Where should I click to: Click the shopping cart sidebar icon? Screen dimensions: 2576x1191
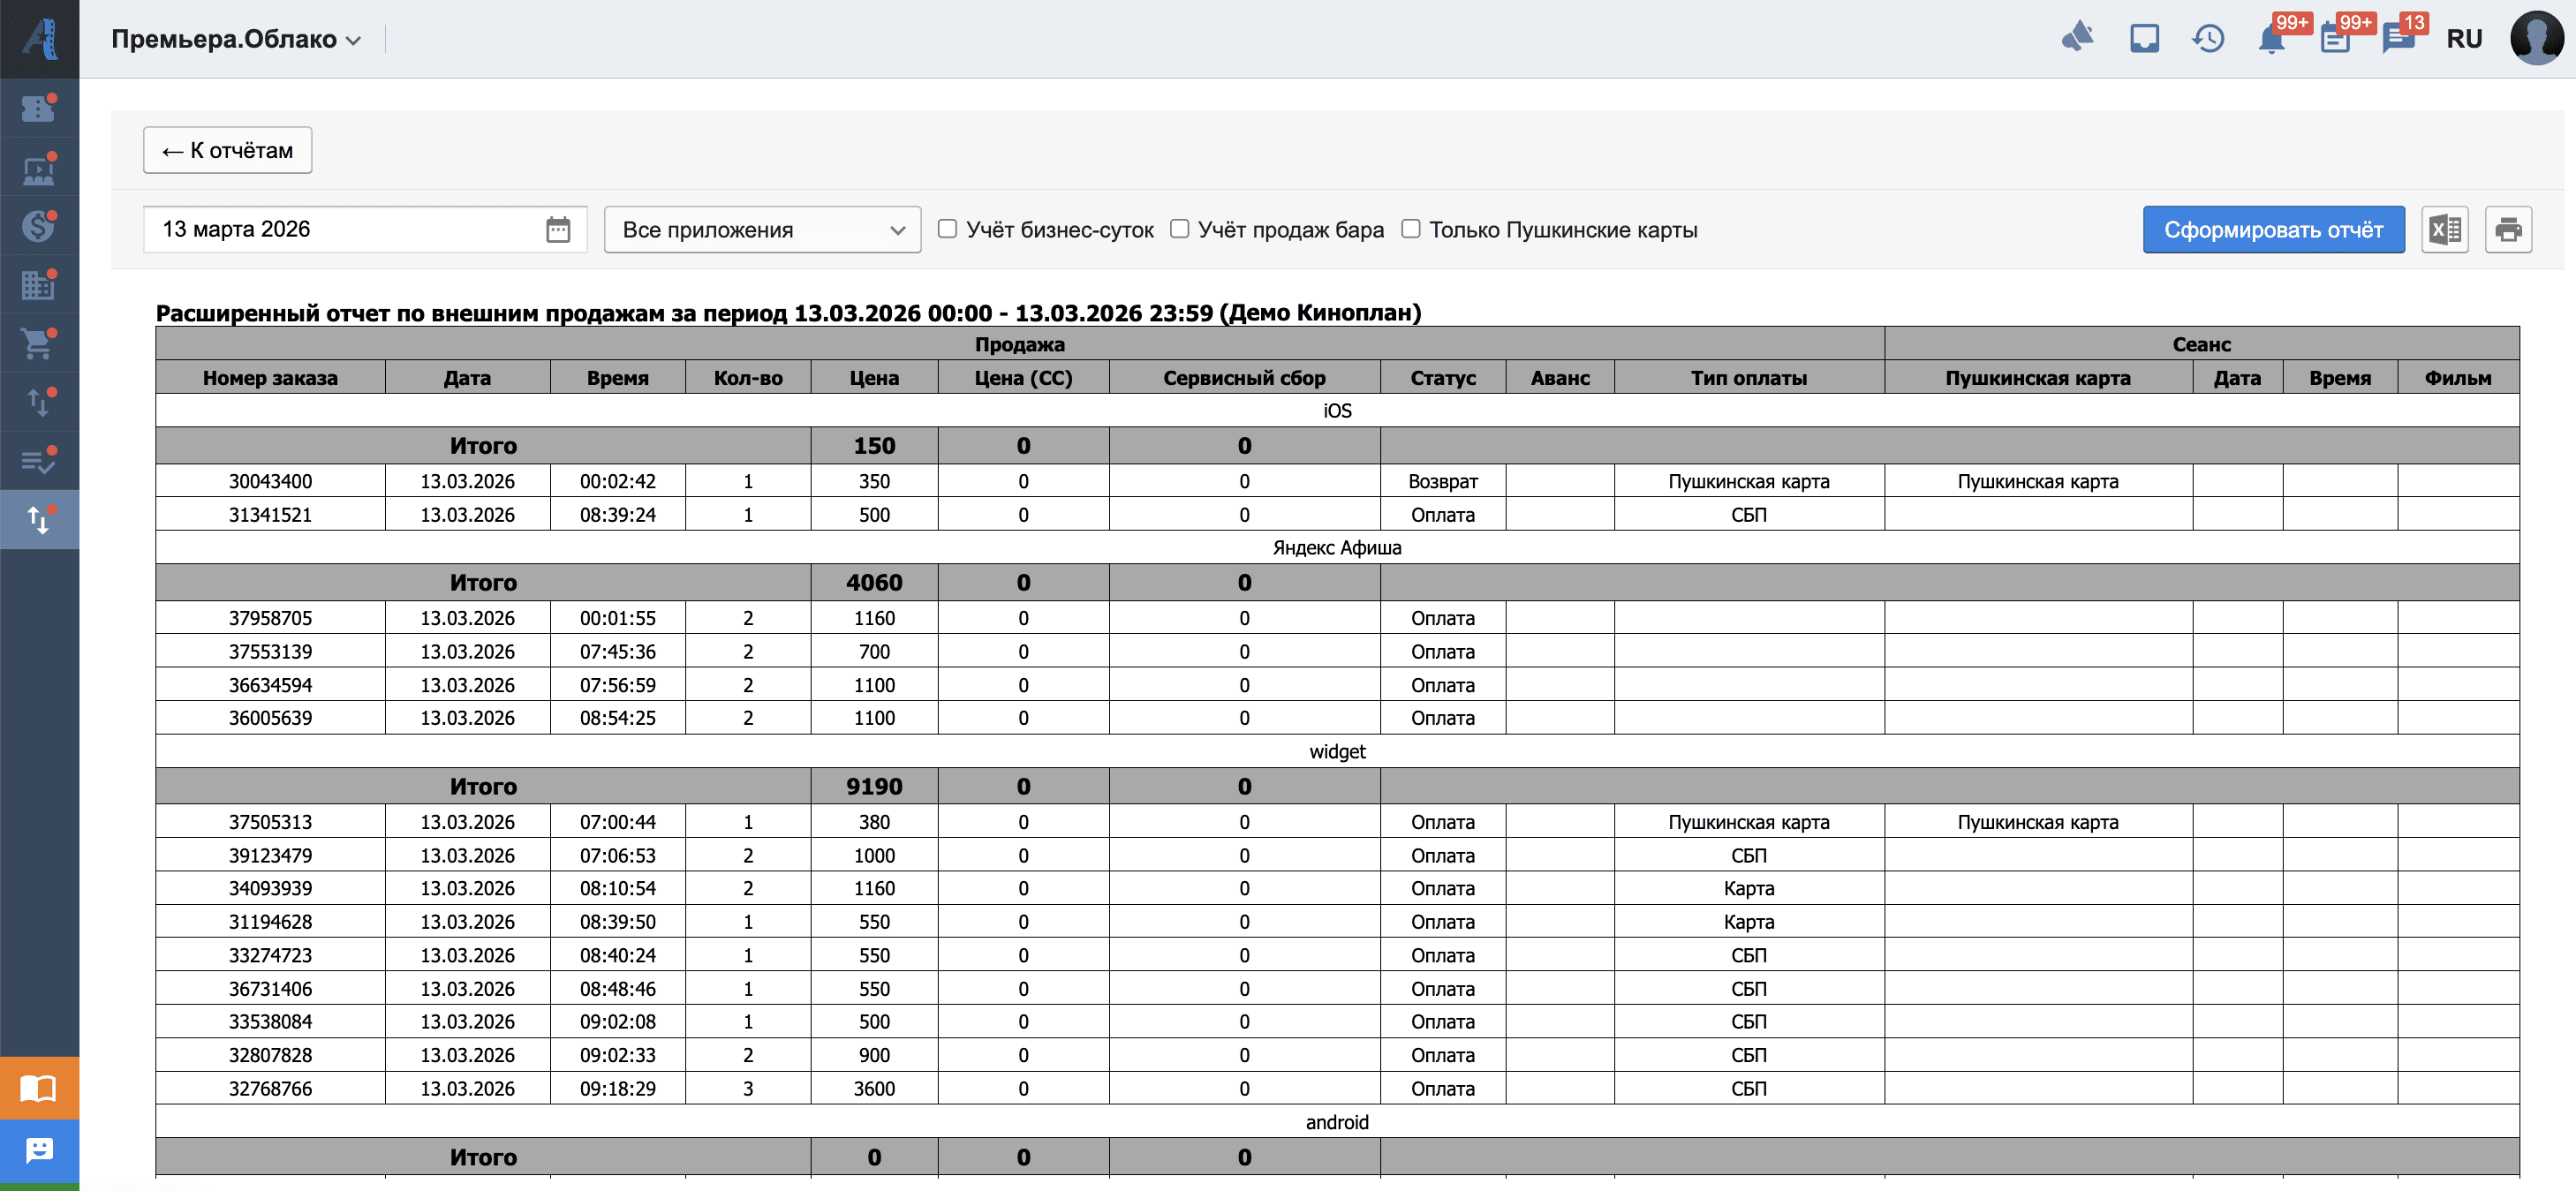[x=38, y=344]
